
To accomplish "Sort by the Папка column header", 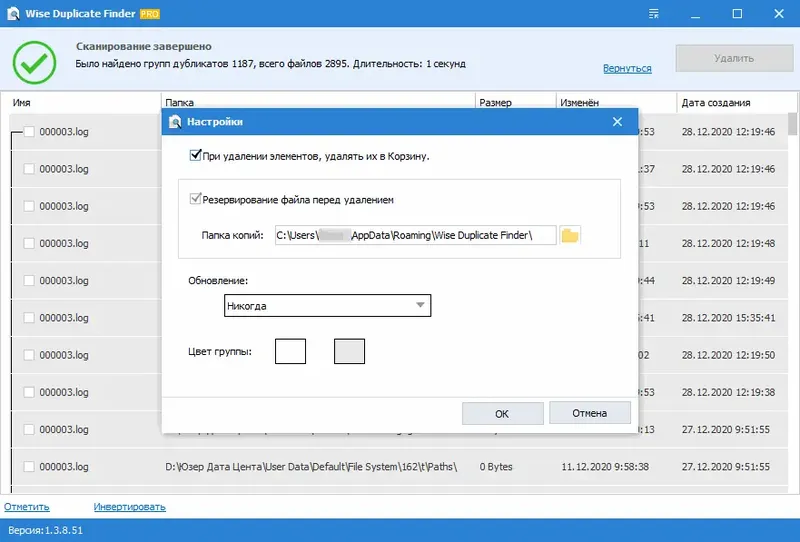I will coord(180,103).
